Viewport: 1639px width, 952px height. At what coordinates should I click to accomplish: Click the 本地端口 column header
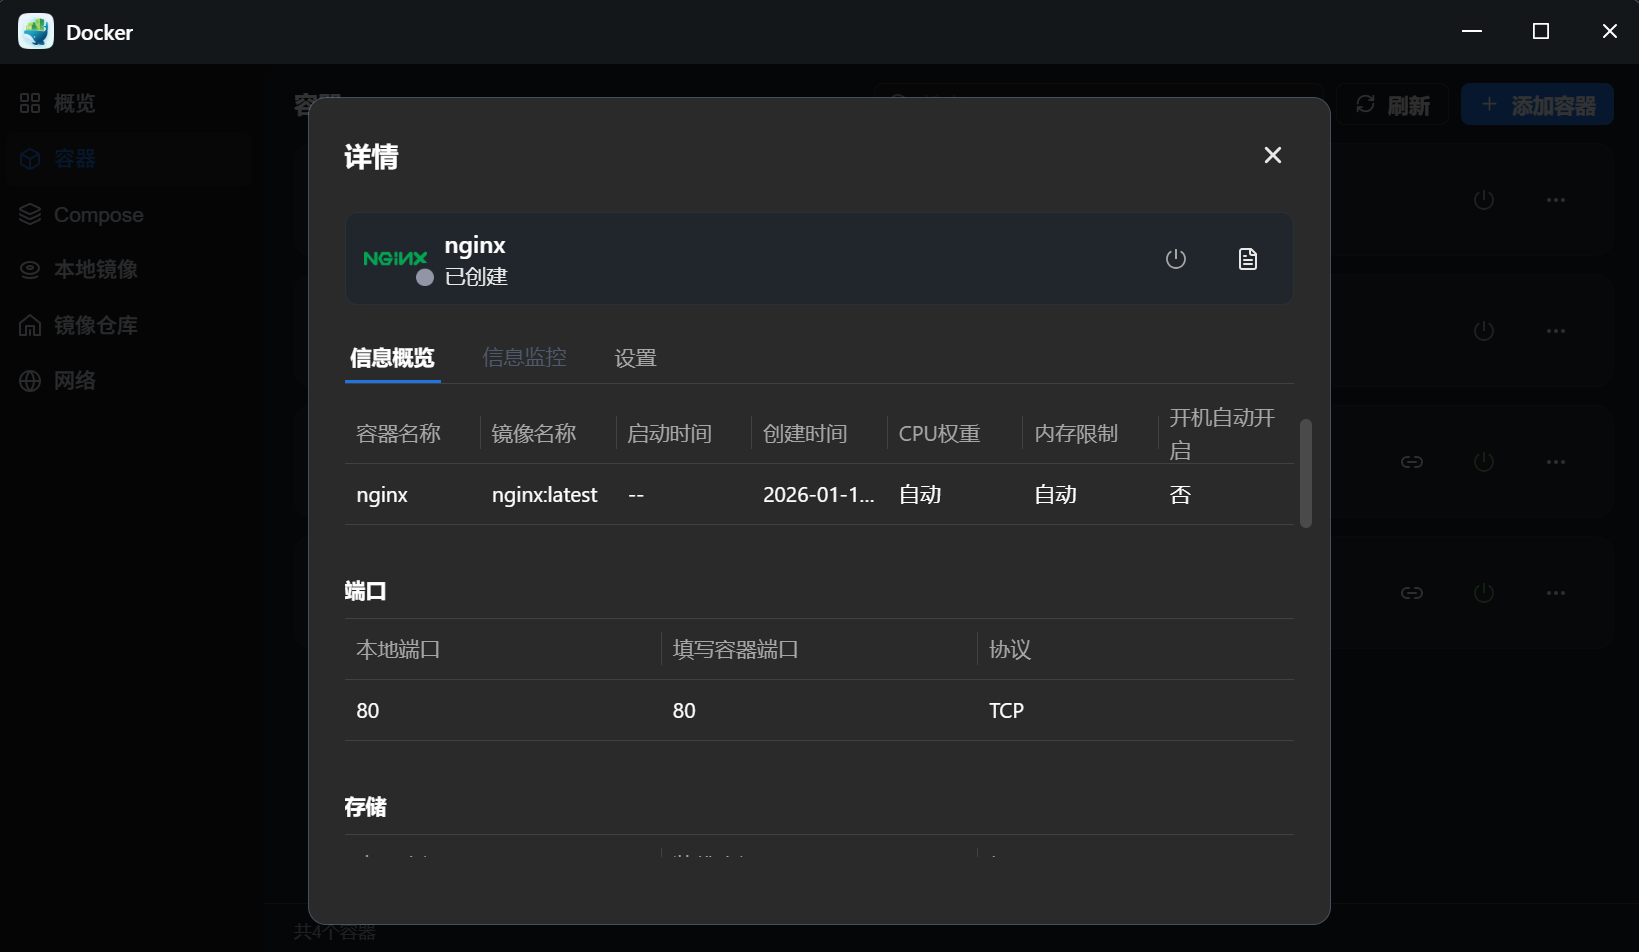[x=398, y=649]
